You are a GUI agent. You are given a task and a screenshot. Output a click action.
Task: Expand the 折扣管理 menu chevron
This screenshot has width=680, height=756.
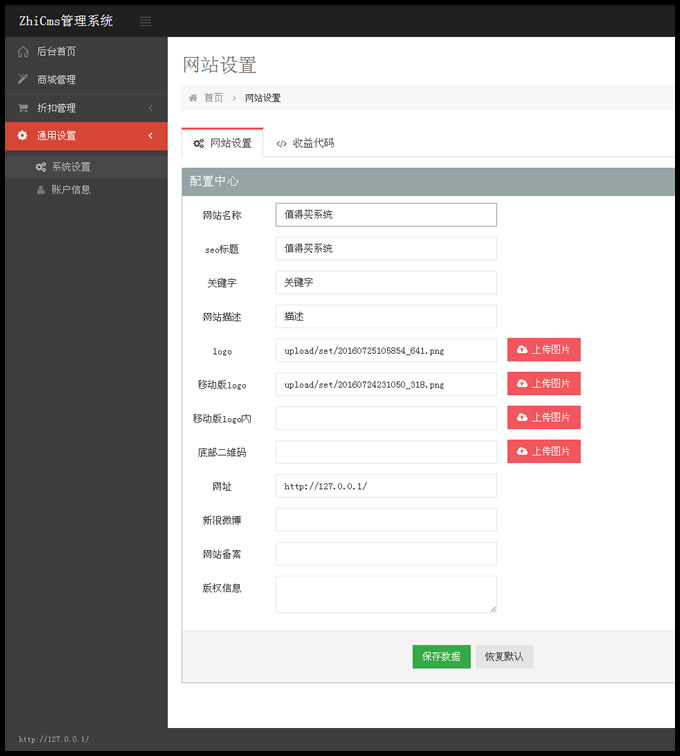pyautogui.click(x=150, y=108)
